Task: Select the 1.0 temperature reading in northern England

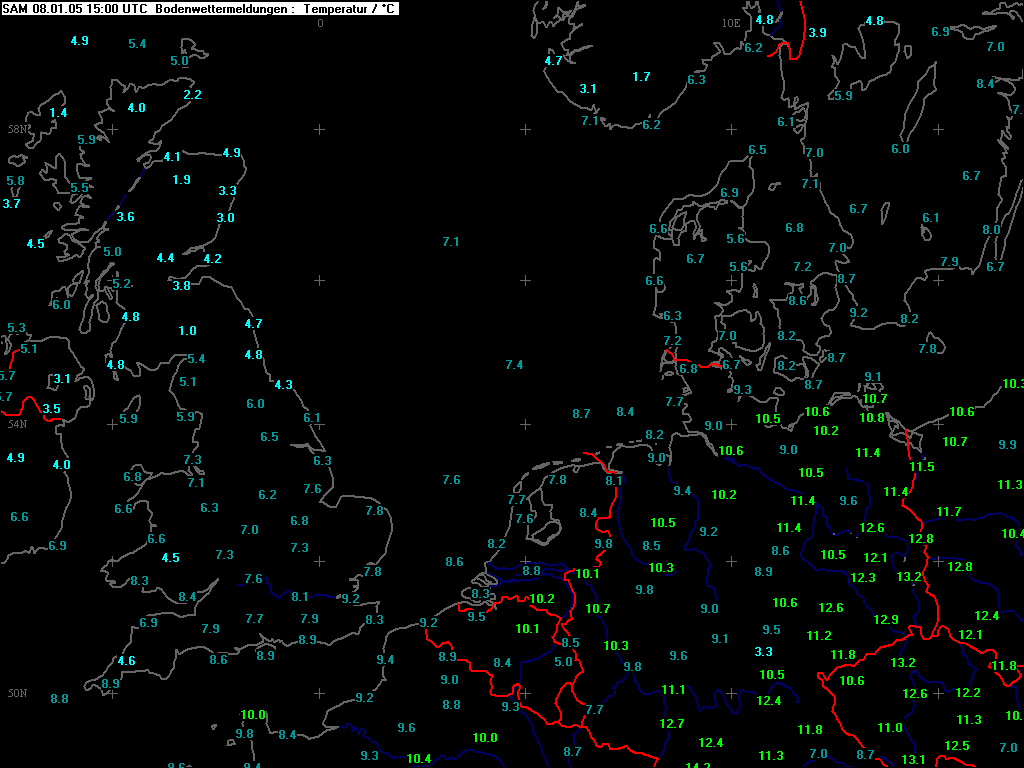Action: [x=187, y=330]
